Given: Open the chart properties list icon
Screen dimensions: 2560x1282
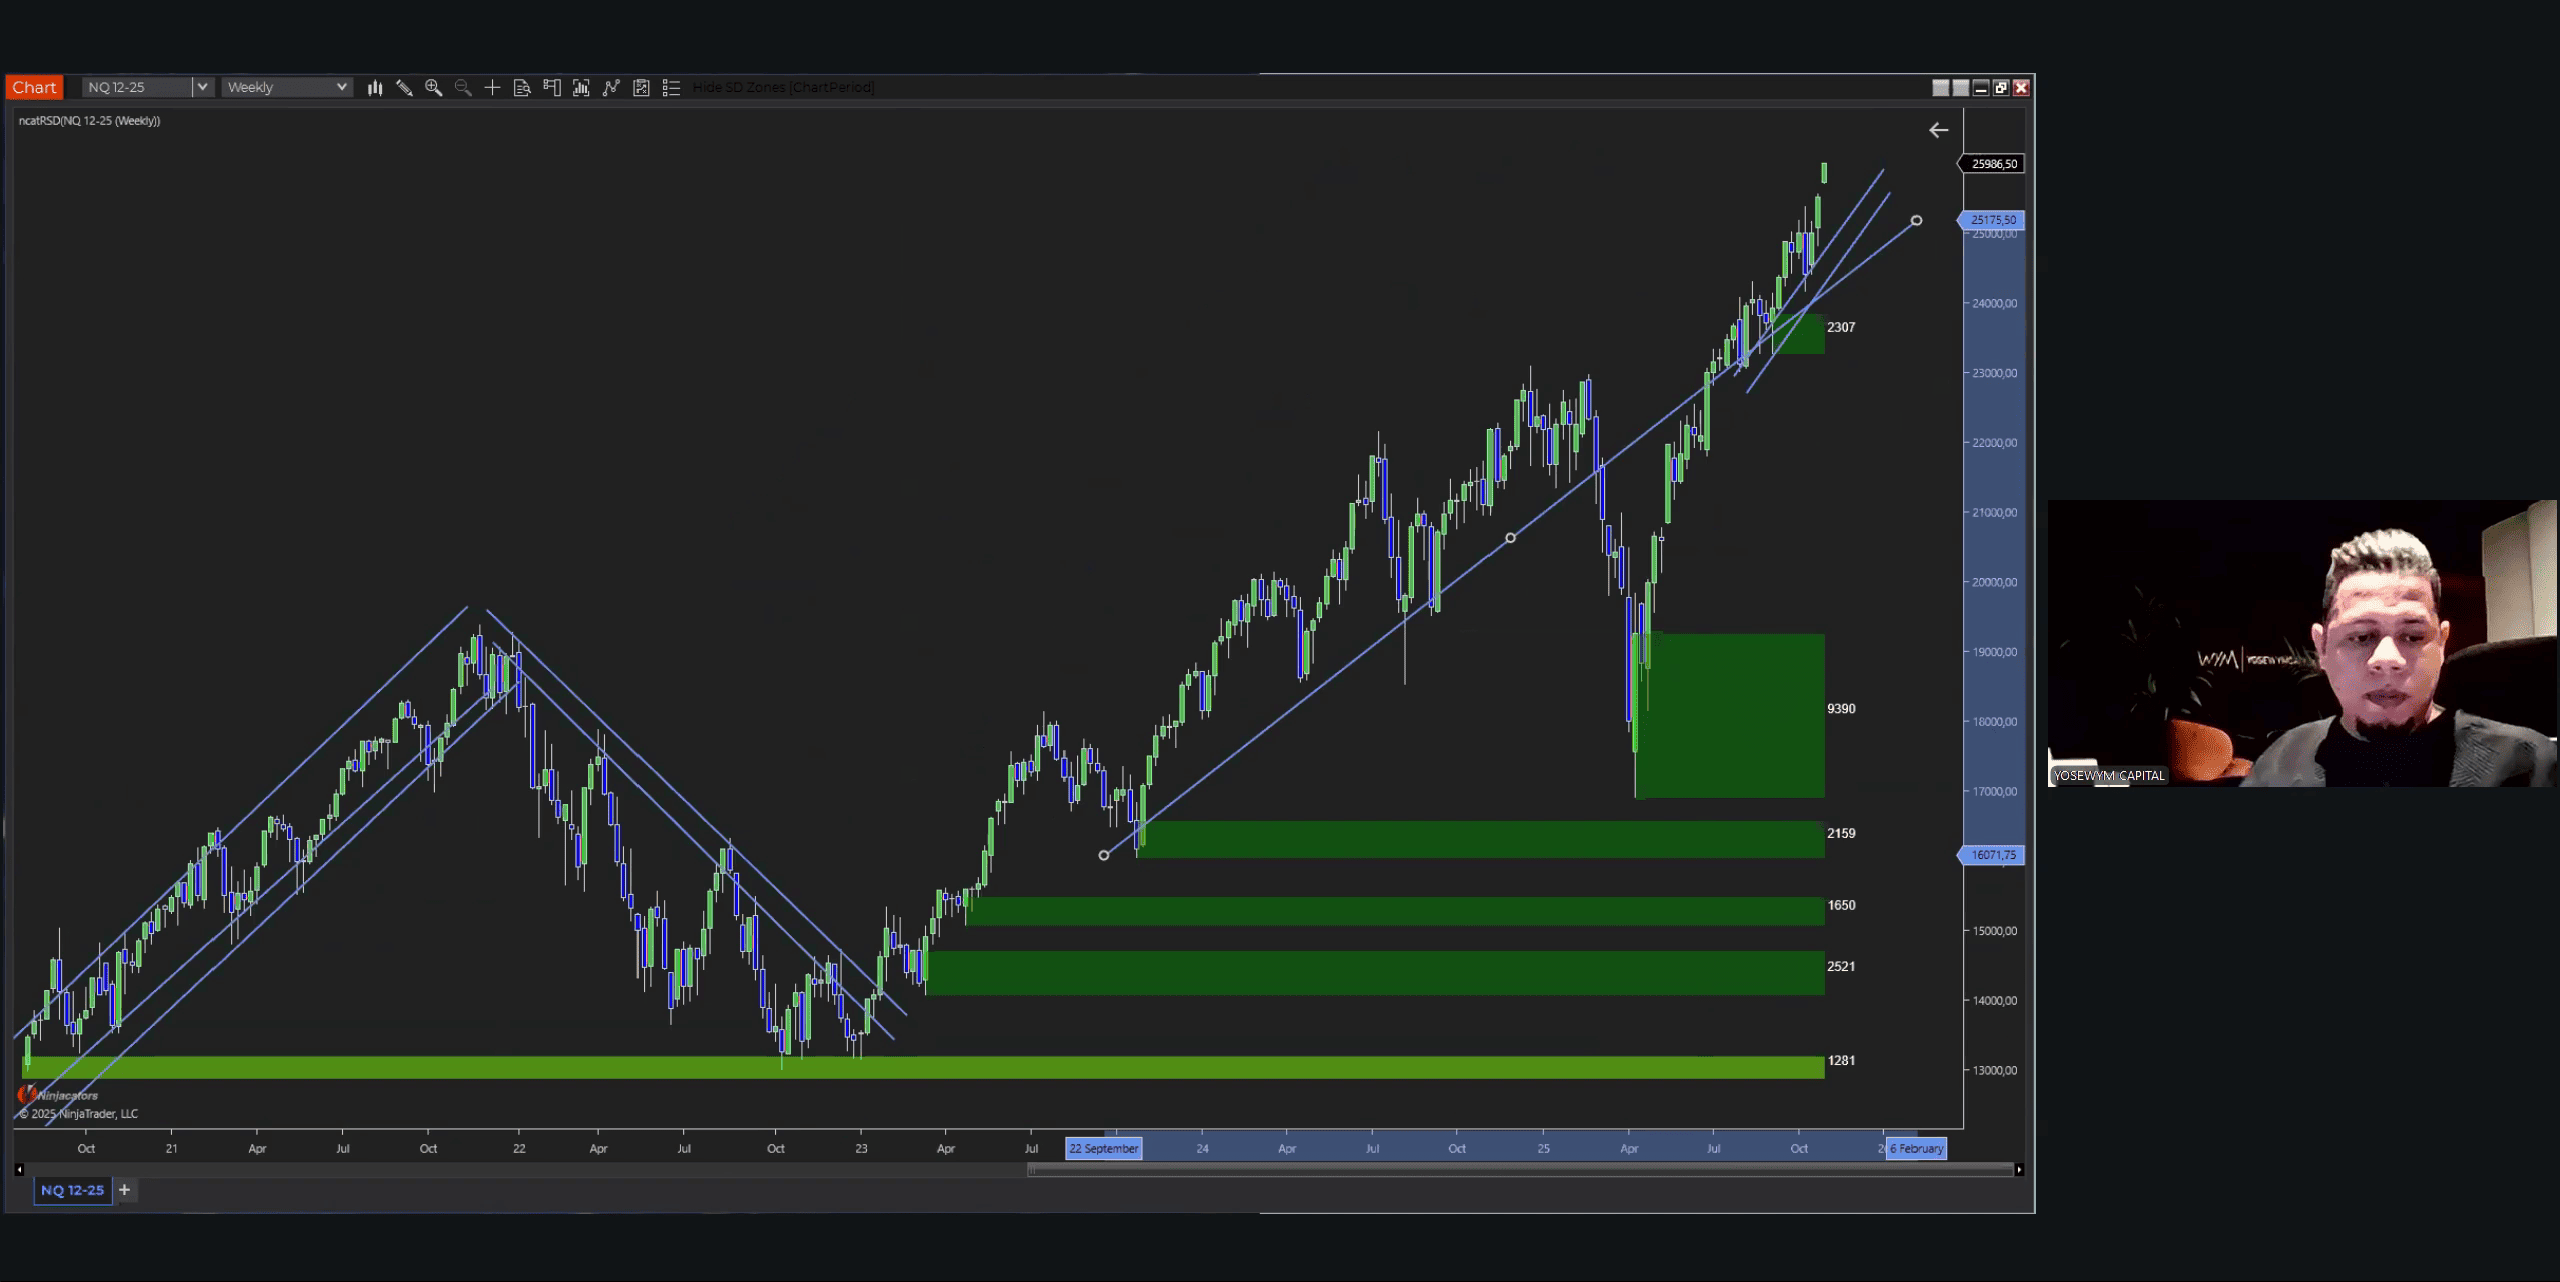Looking at the screenshot, I should (671, 88).
